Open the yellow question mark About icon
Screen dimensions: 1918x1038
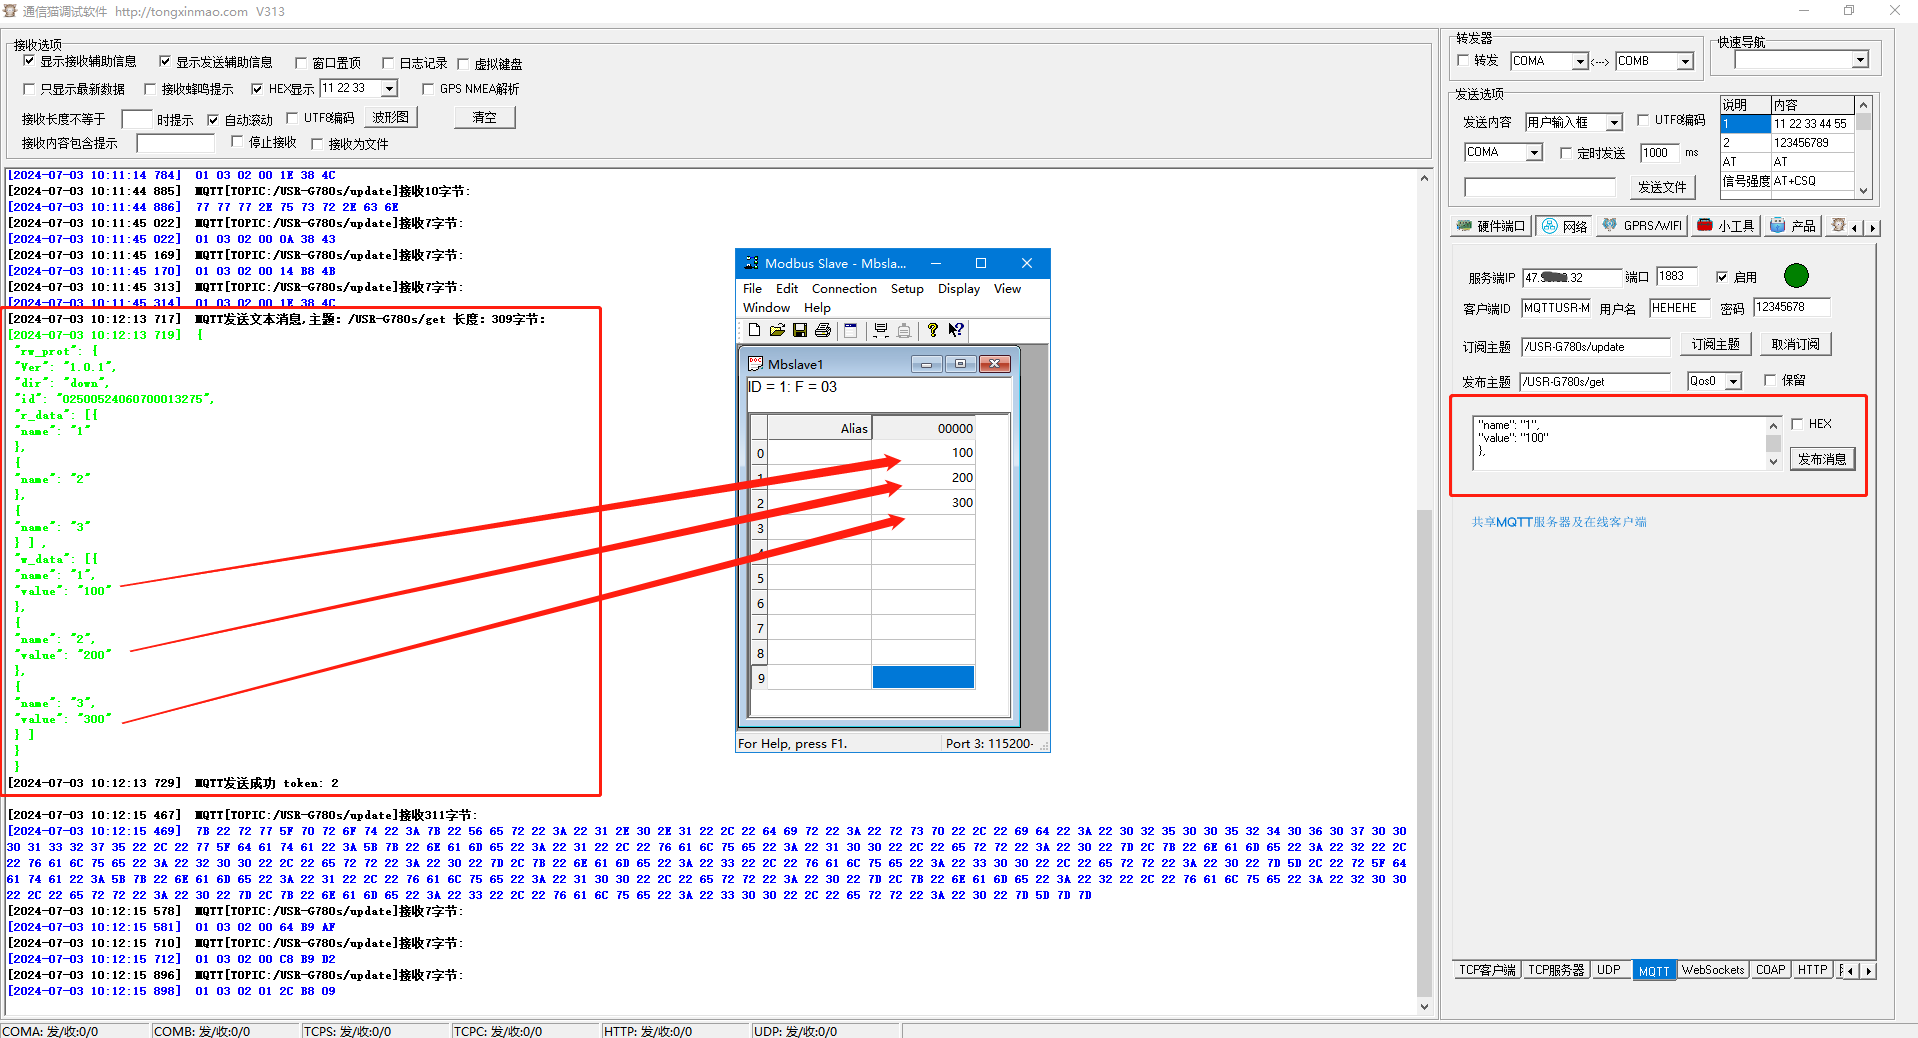pyautogui.click(x=933, y=330)
